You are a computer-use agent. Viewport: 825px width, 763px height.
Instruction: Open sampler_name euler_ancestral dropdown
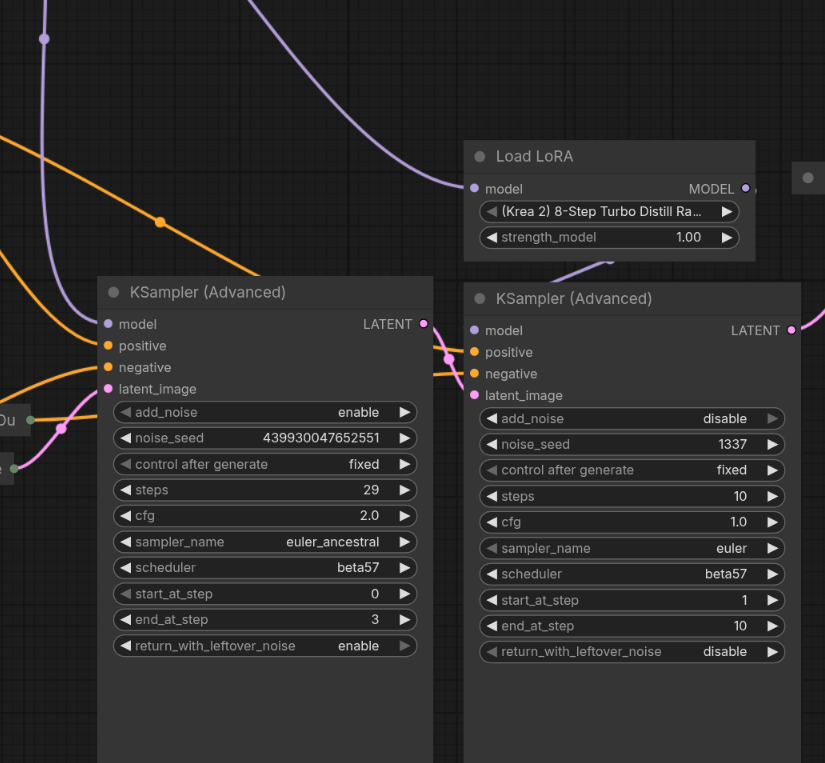(x=265, y=542)
